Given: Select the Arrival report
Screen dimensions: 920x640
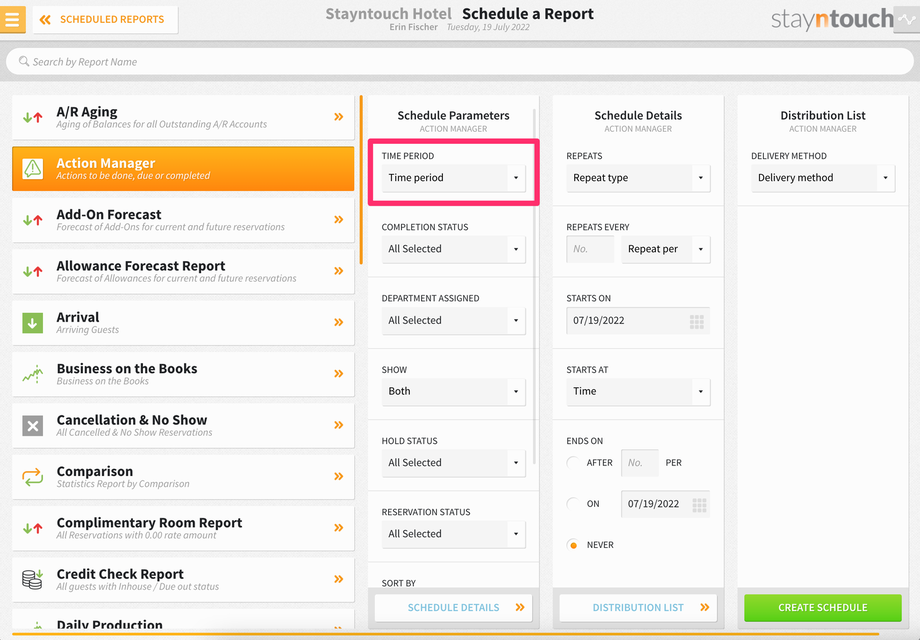Looking at the screenshot, I should click(x=183, y=323).
